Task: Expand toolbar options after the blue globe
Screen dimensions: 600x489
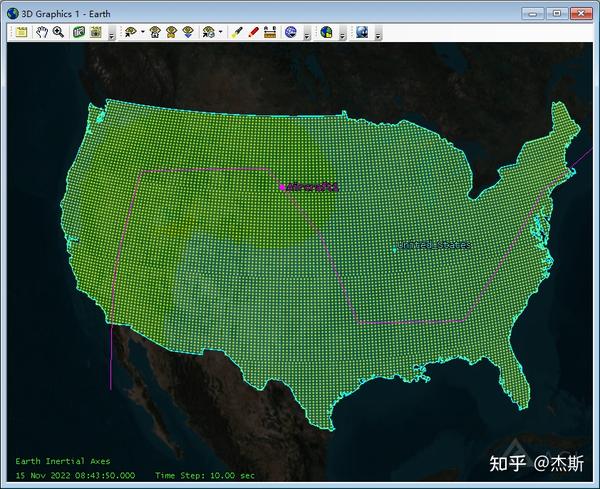Action: (307, 33)
